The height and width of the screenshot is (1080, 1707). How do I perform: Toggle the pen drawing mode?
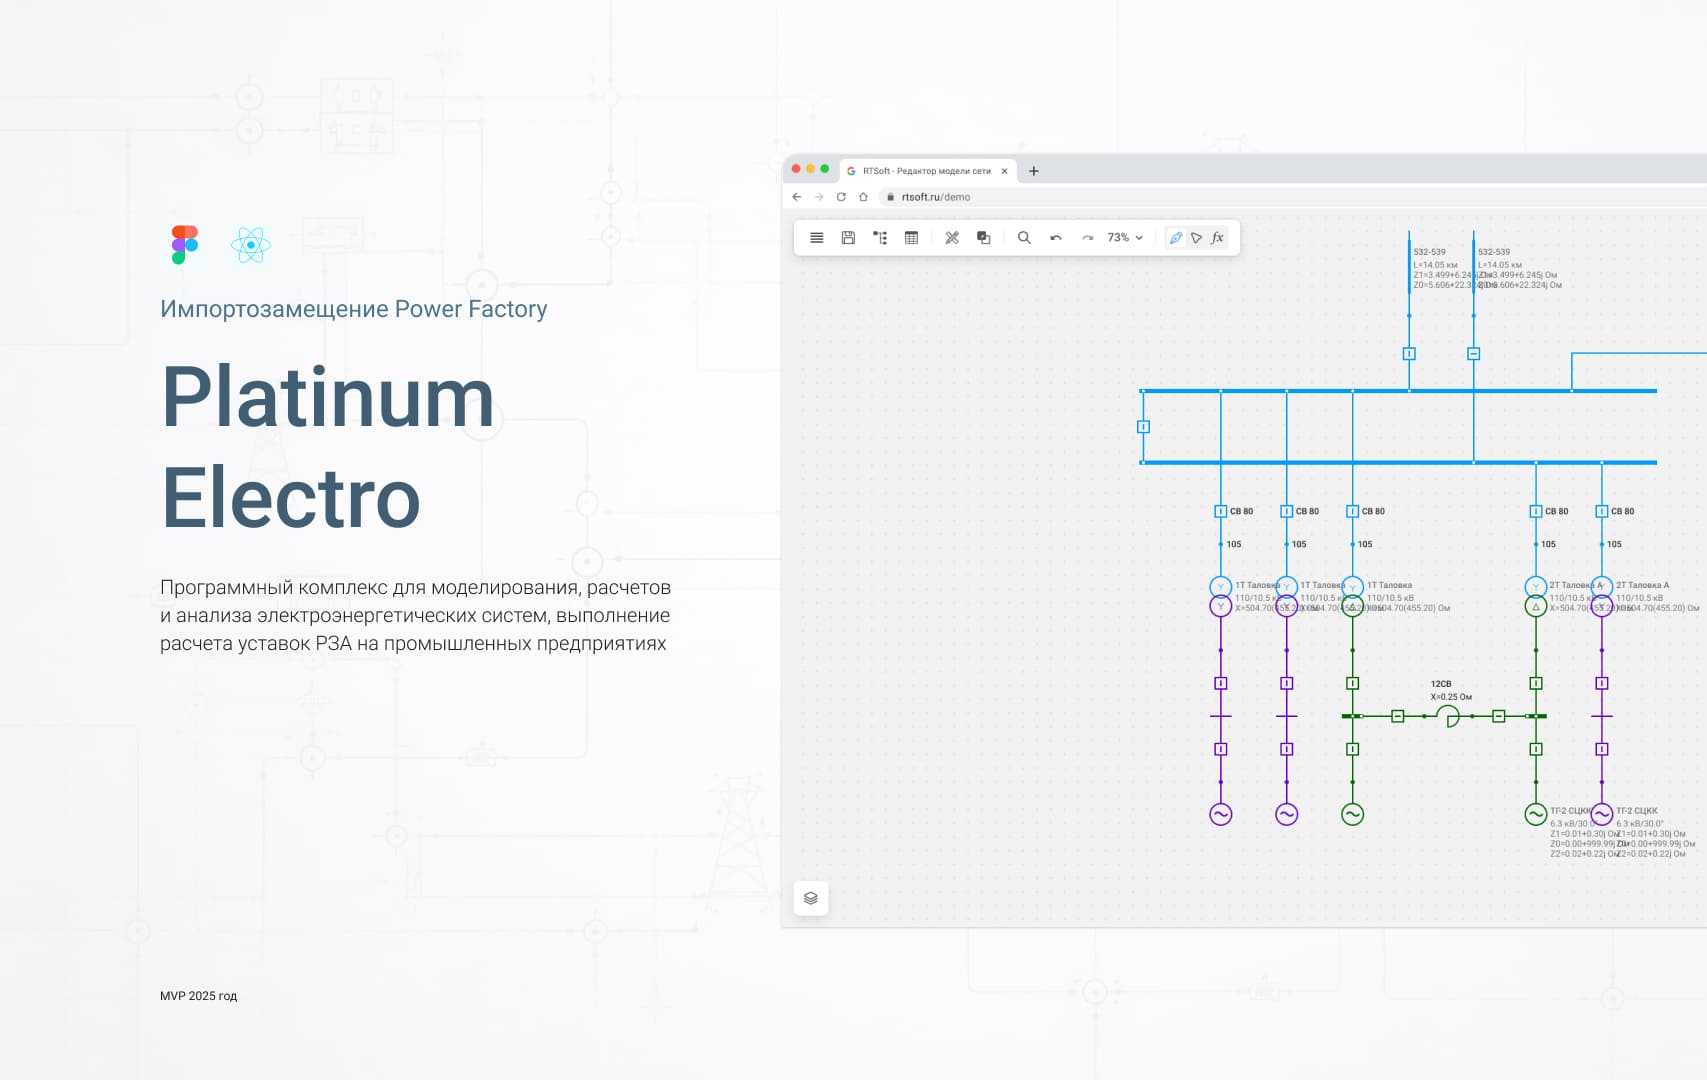(1176, 238)
